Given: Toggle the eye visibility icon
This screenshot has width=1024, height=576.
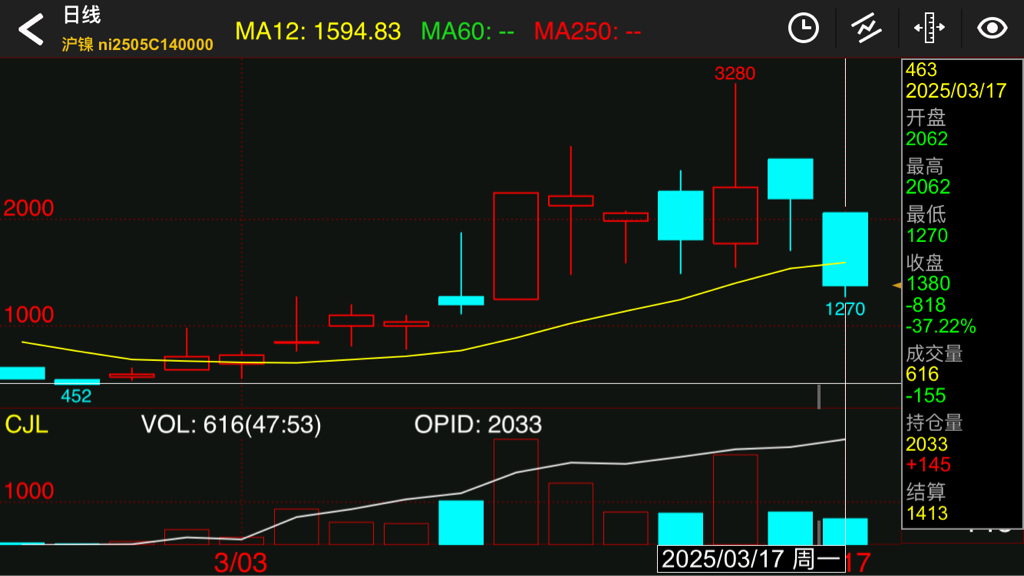Looking at the screenshot, I should click(x=992, y=28).
